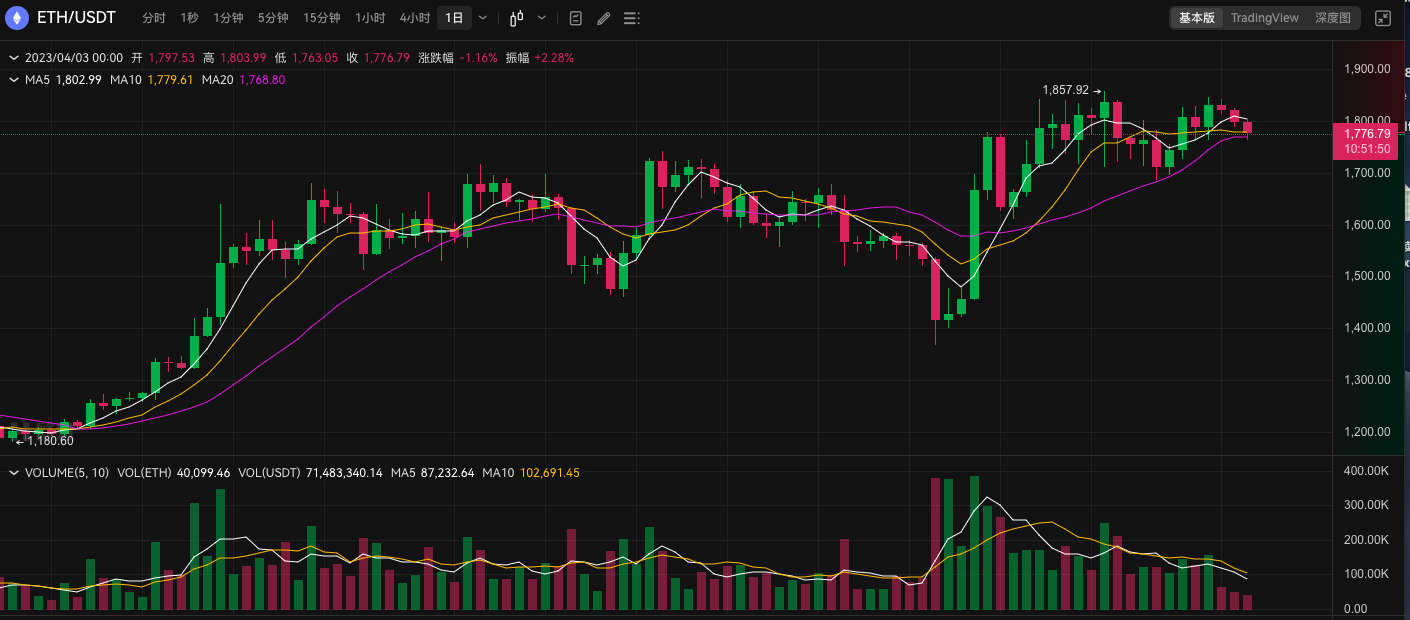The width and height of the screenshot is (1410, 620).
Task: Open the candlestick chart type icon
Action: coord(516,18)
